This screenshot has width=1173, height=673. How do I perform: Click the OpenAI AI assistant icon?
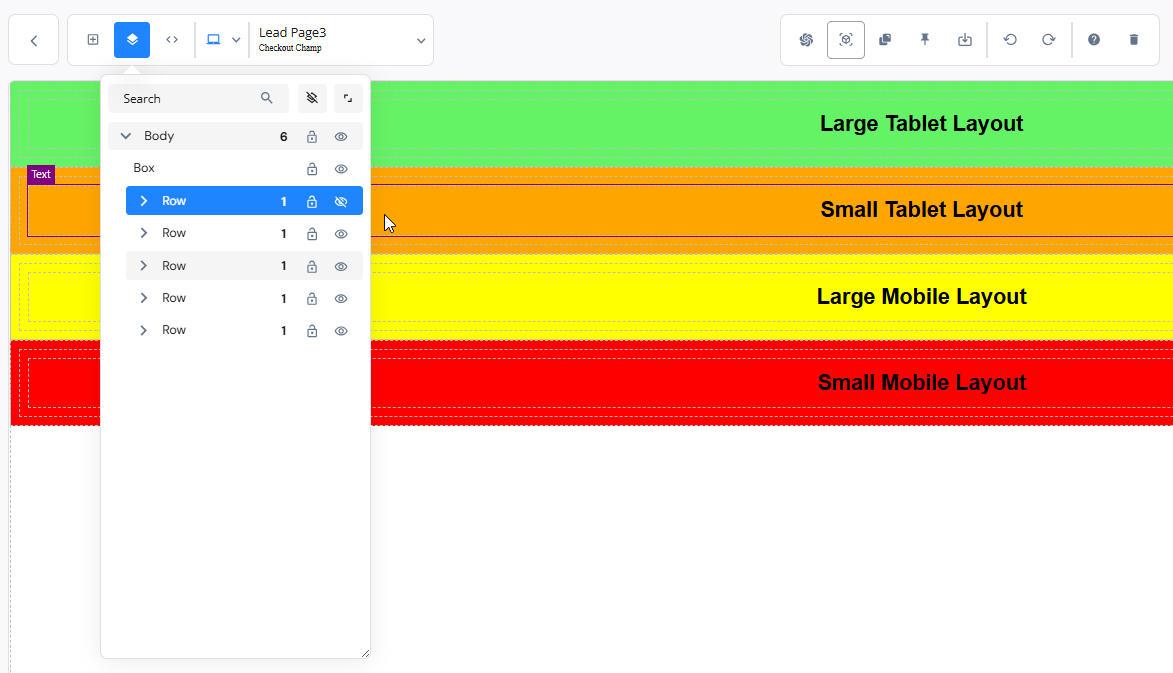(806, 40)
